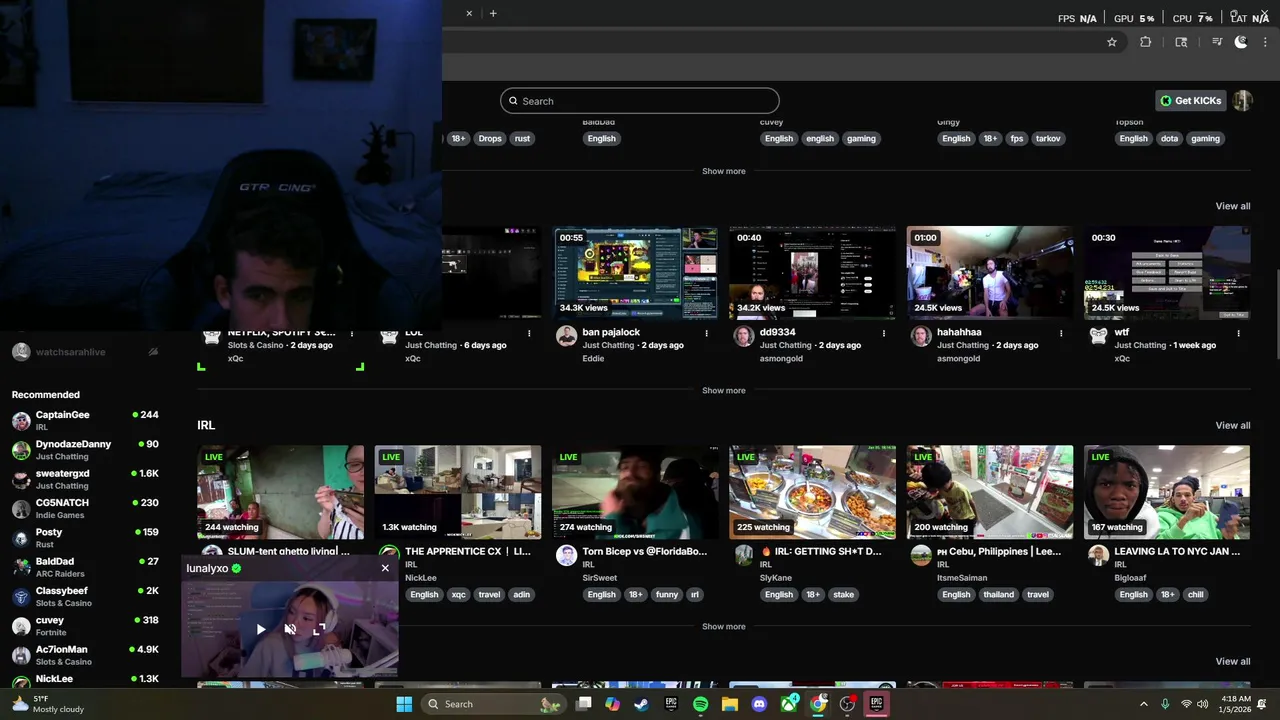Viewport: 1280px width, 720px height.
Task: Open options for 'wtf' clip
Action: coord(1238,333)
